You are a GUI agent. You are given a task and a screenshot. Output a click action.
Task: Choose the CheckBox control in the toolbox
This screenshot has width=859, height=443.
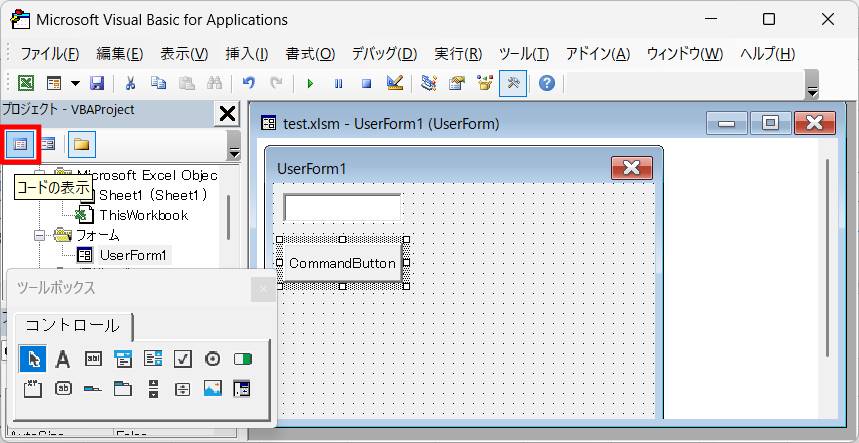pyautogui.click(x=183, y=359)
